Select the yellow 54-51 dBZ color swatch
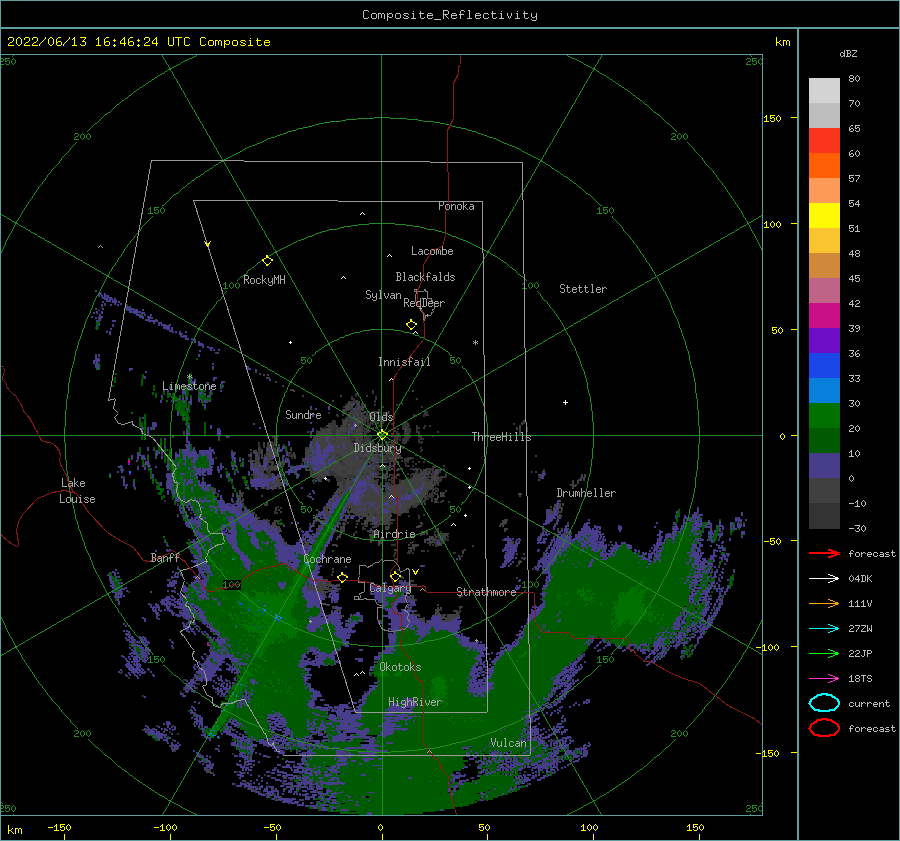The width and height of the screenshot is (900, 841). pyautogui.click(x=824, y=215)
